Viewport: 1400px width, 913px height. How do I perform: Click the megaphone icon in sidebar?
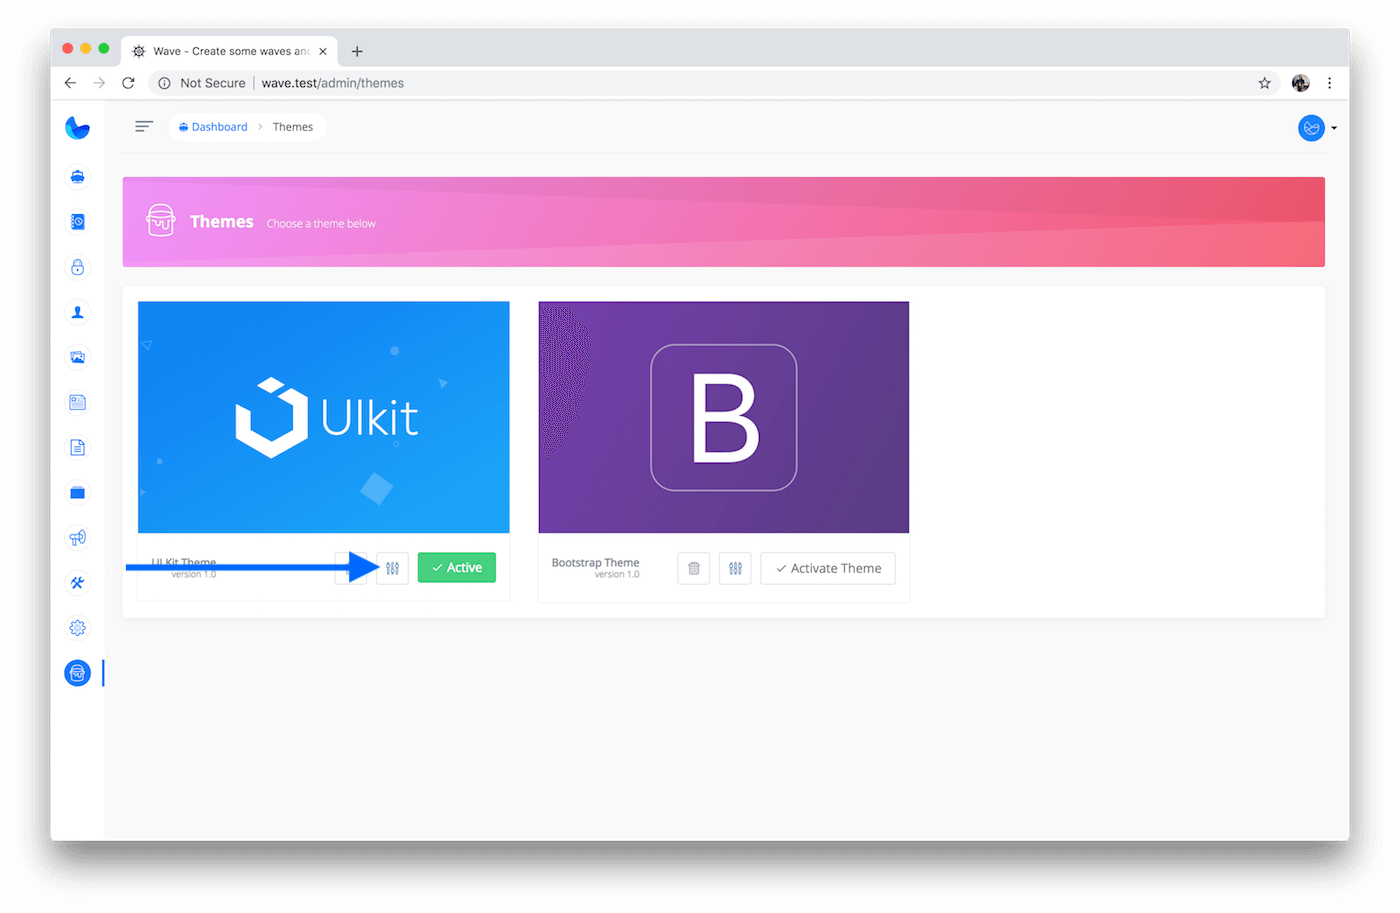(77, 538)
